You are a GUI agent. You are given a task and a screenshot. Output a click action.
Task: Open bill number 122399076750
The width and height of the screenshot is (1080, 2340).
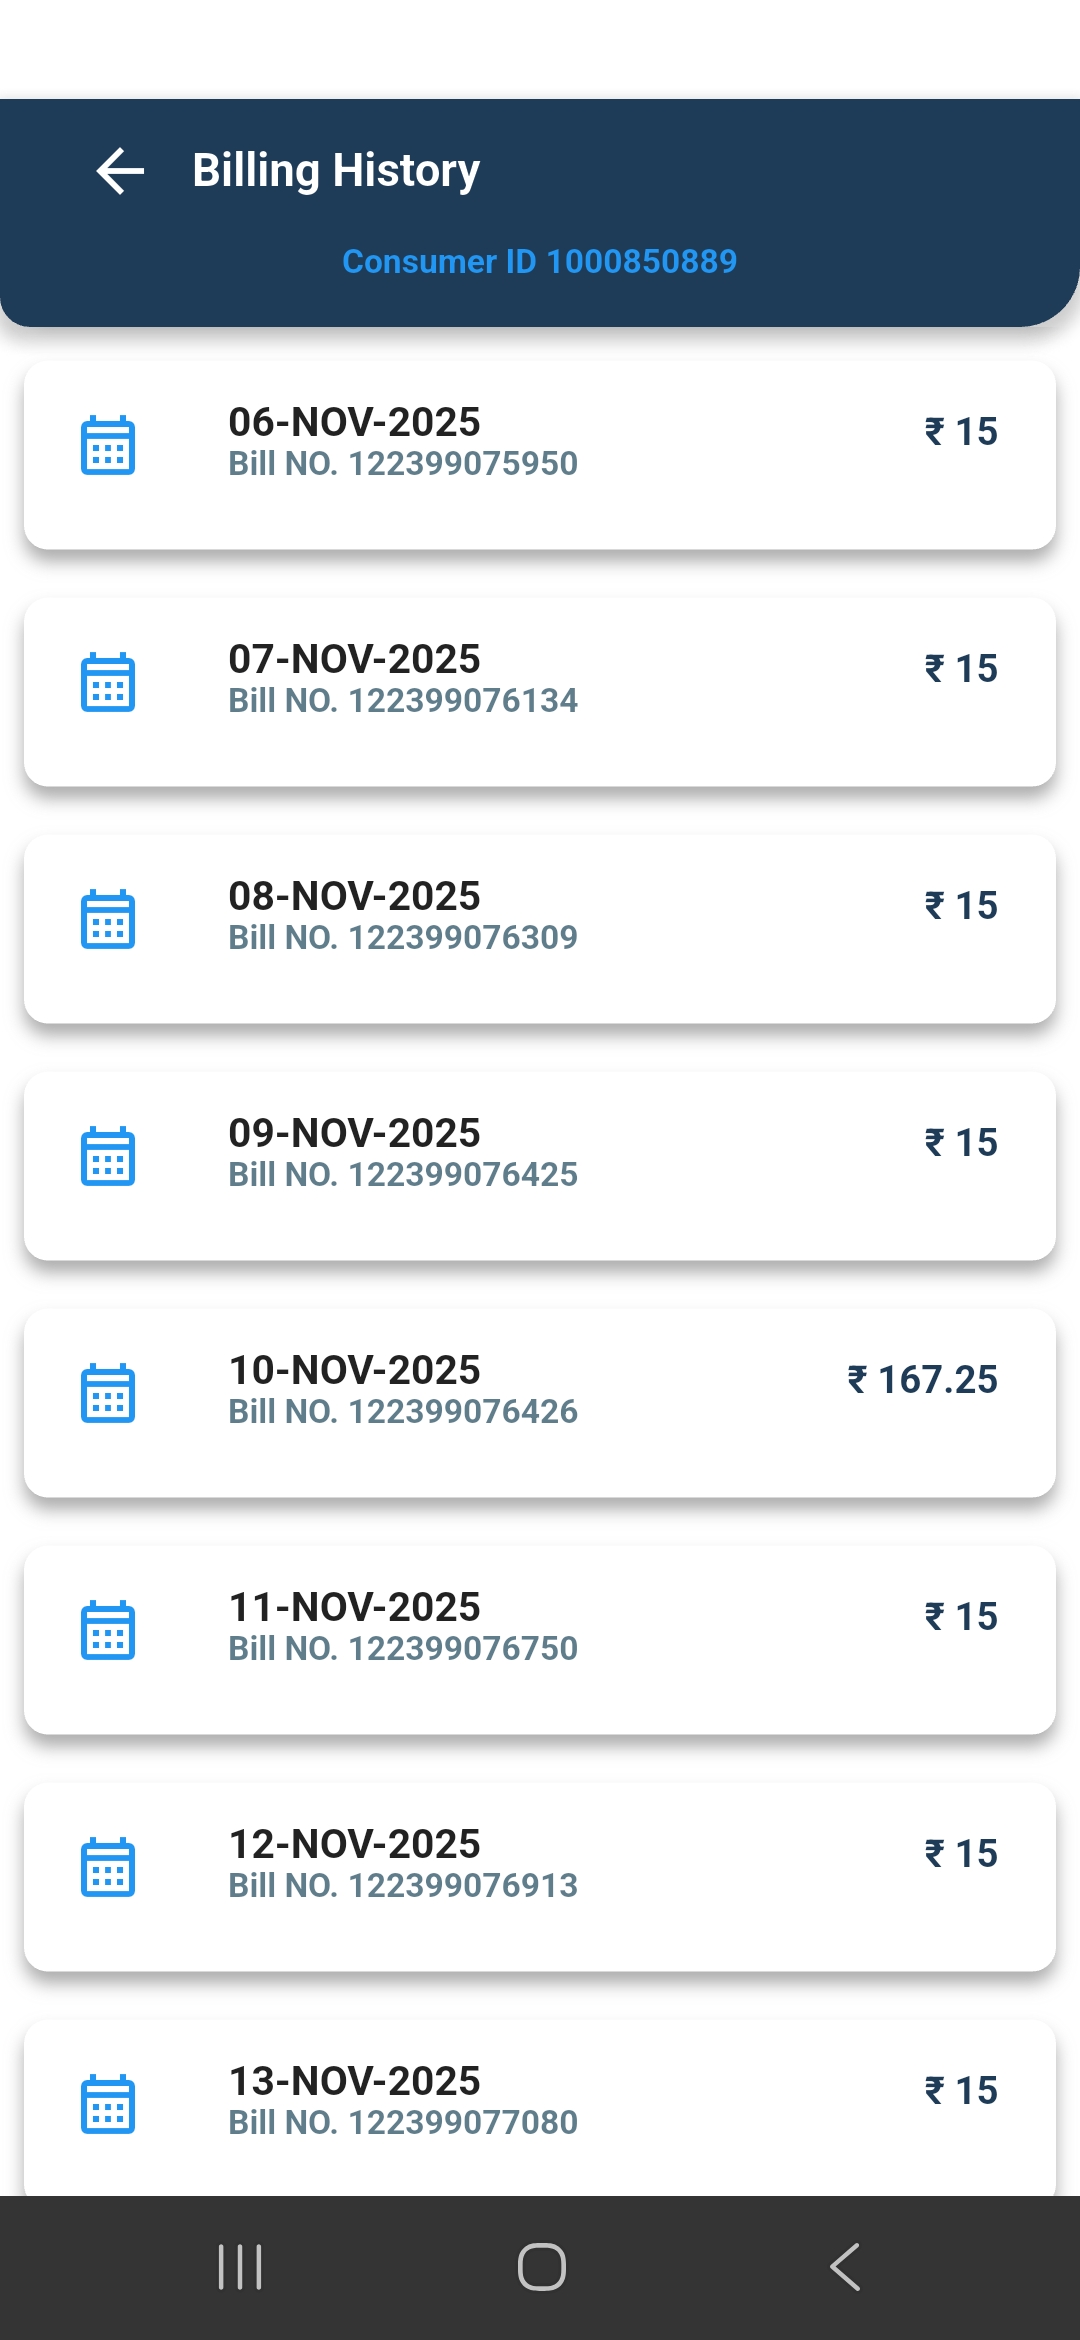click(403, 1649)
